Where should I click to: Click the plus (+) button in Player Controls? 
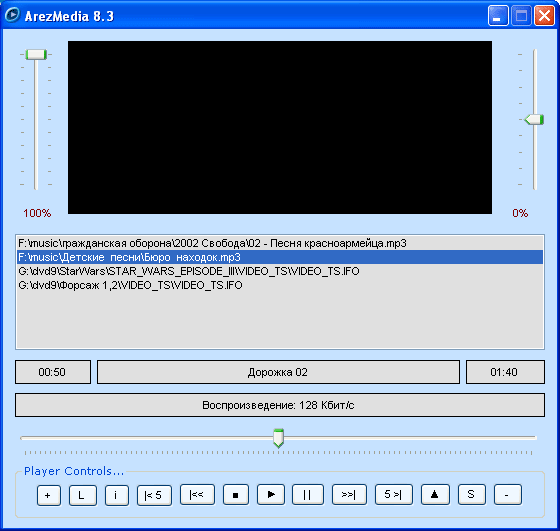click(x=49, y=495)
